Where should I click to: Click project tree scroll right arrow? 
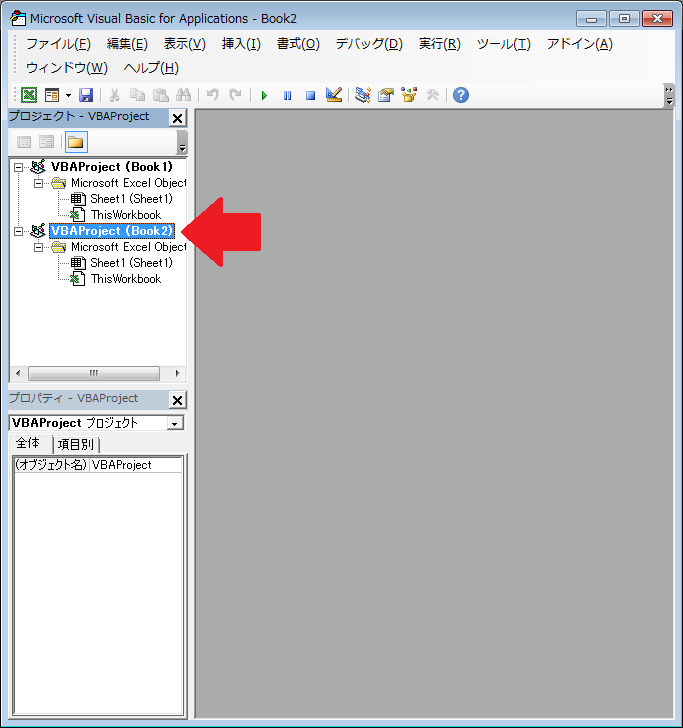click(177, 373)
